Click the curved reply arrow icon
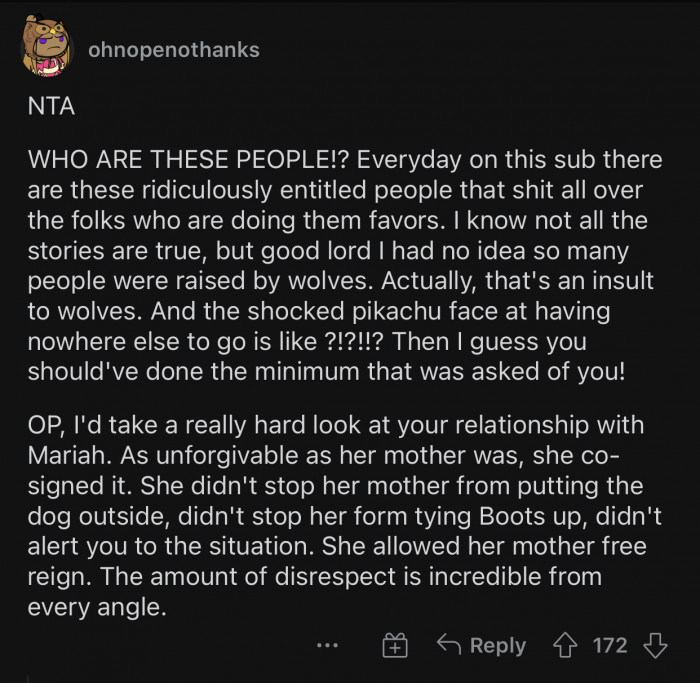 pyautogui.click(x=449, y=646)
